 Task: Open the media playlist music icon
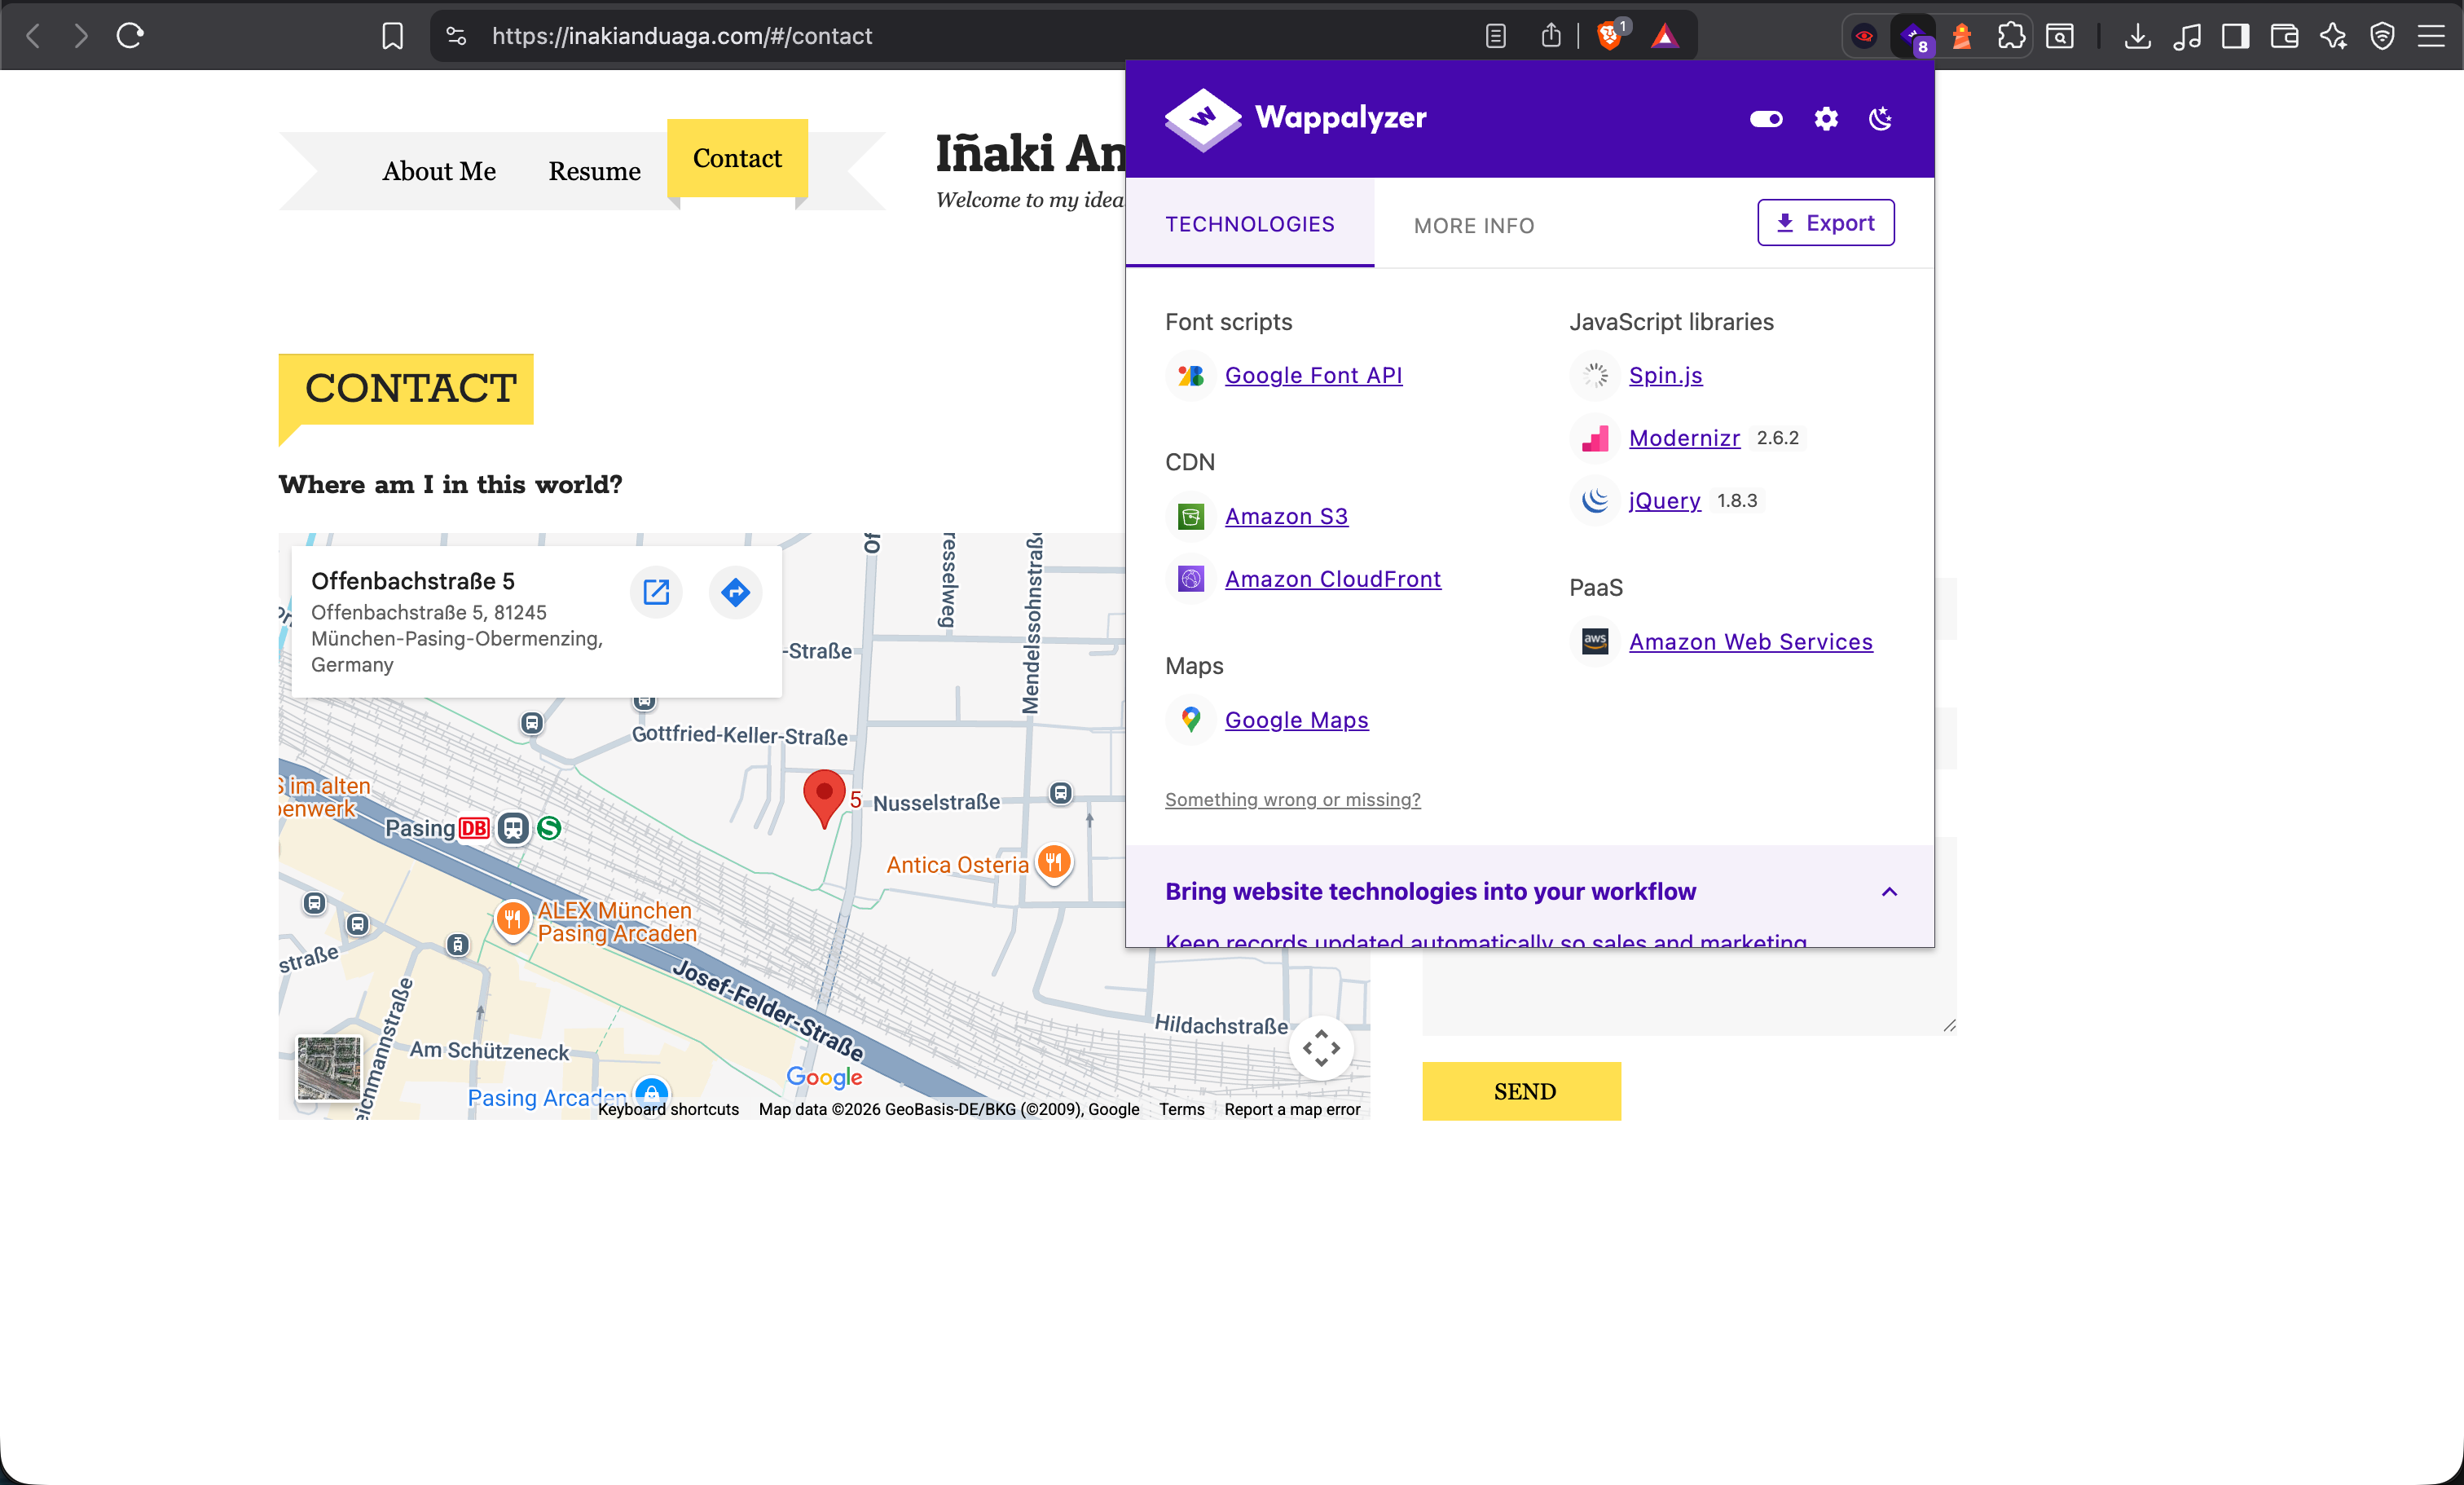[x=2187, y=36]
